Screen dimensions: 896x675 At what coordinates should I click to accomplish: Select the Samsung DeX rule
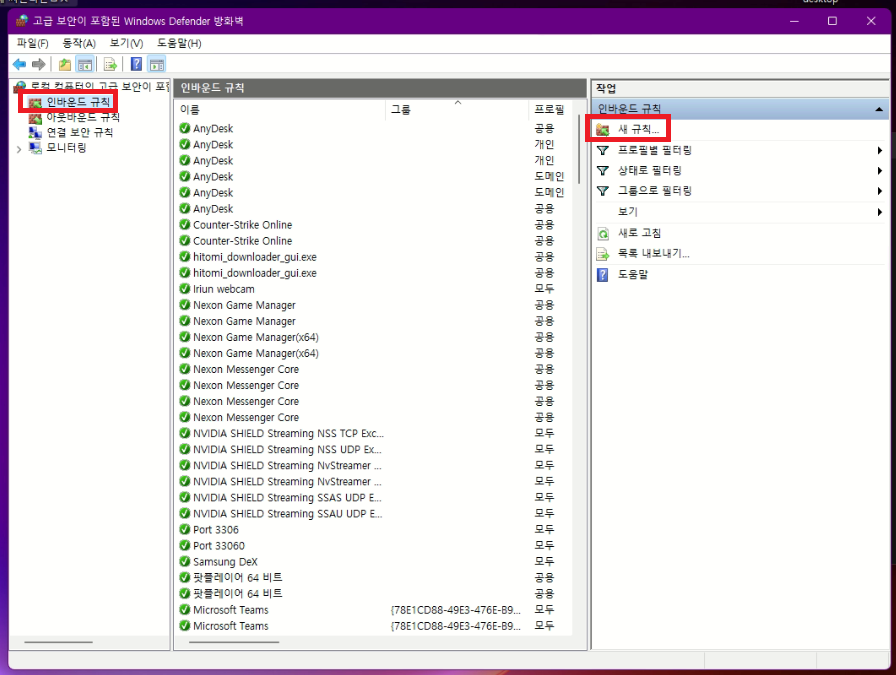[x=375, y=562]
